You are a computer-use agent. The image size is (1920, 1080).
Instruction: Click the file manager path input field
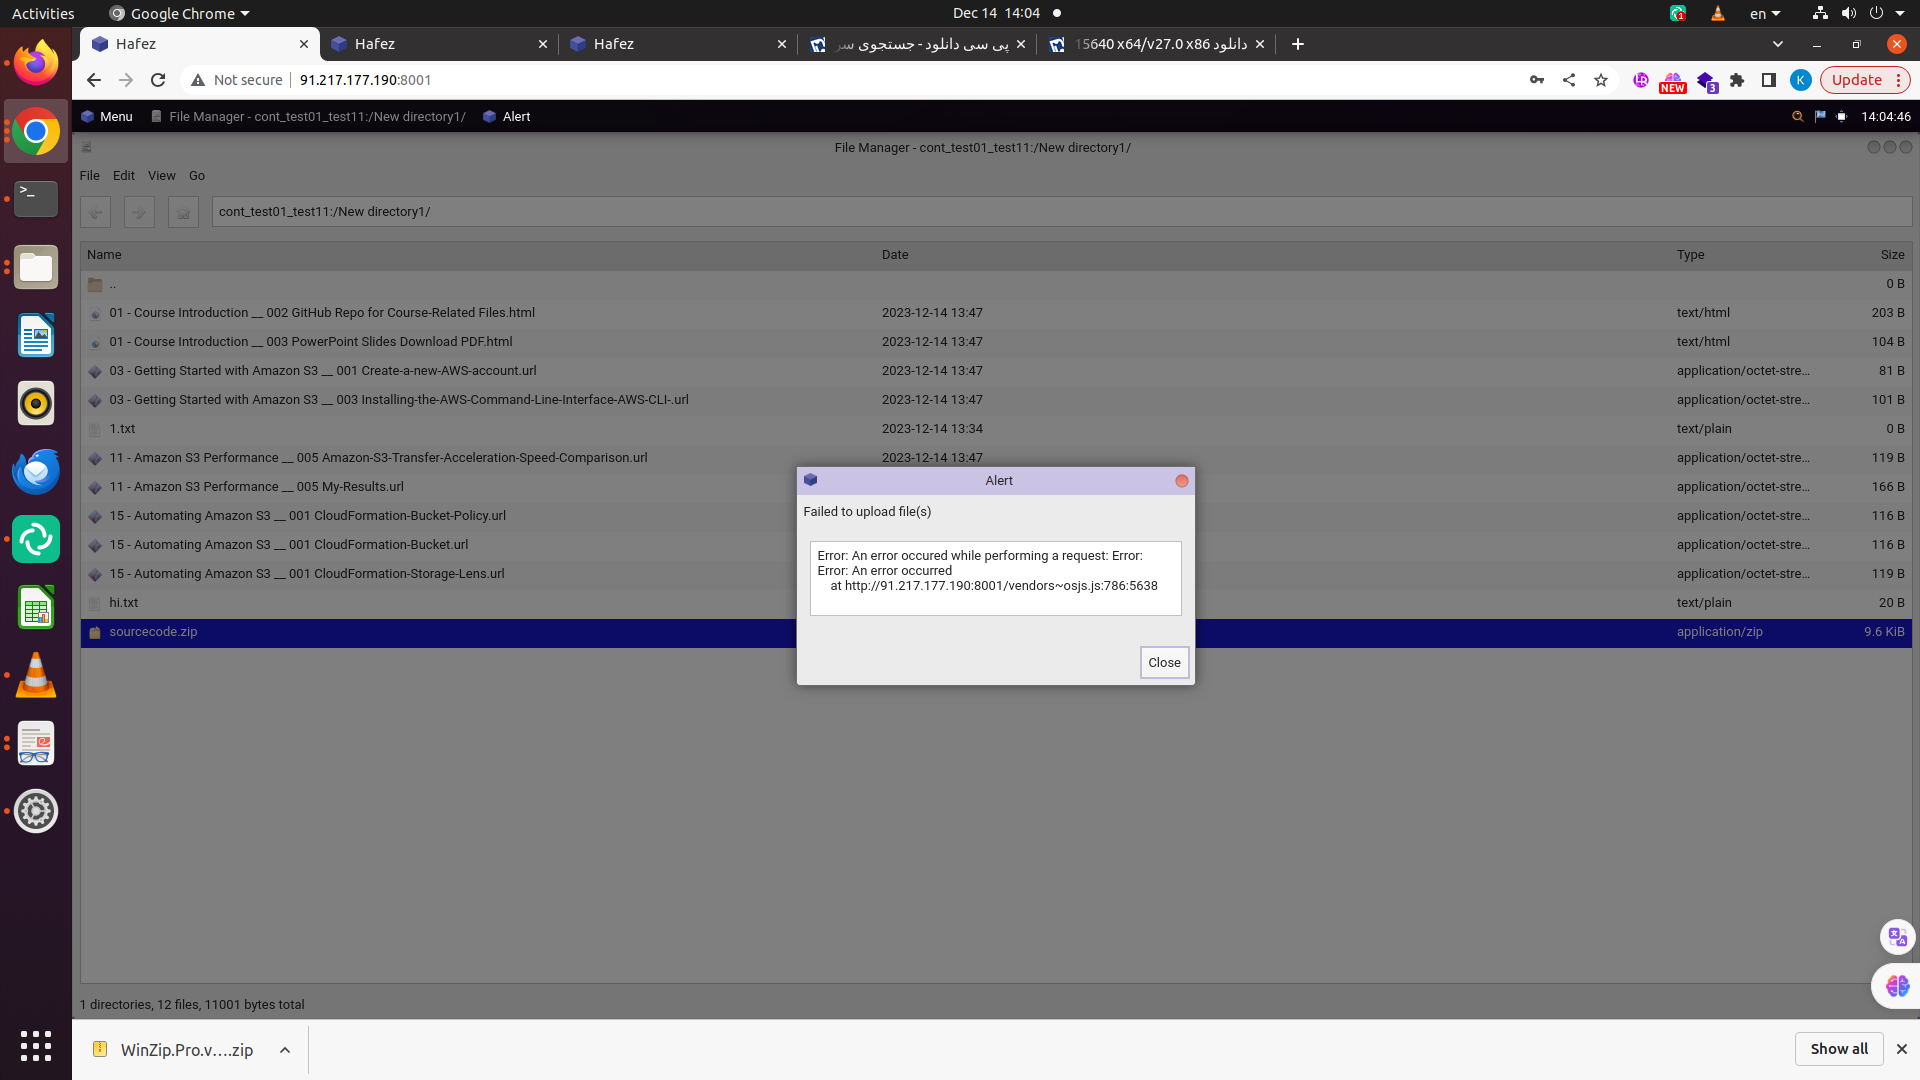tap(1060, 212)
